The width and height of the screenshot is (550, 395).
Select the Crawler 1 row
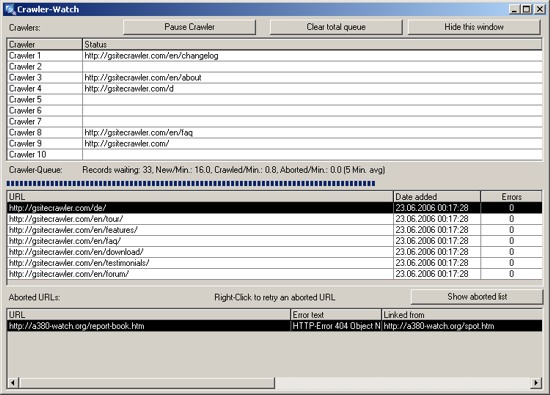[275, 55]
